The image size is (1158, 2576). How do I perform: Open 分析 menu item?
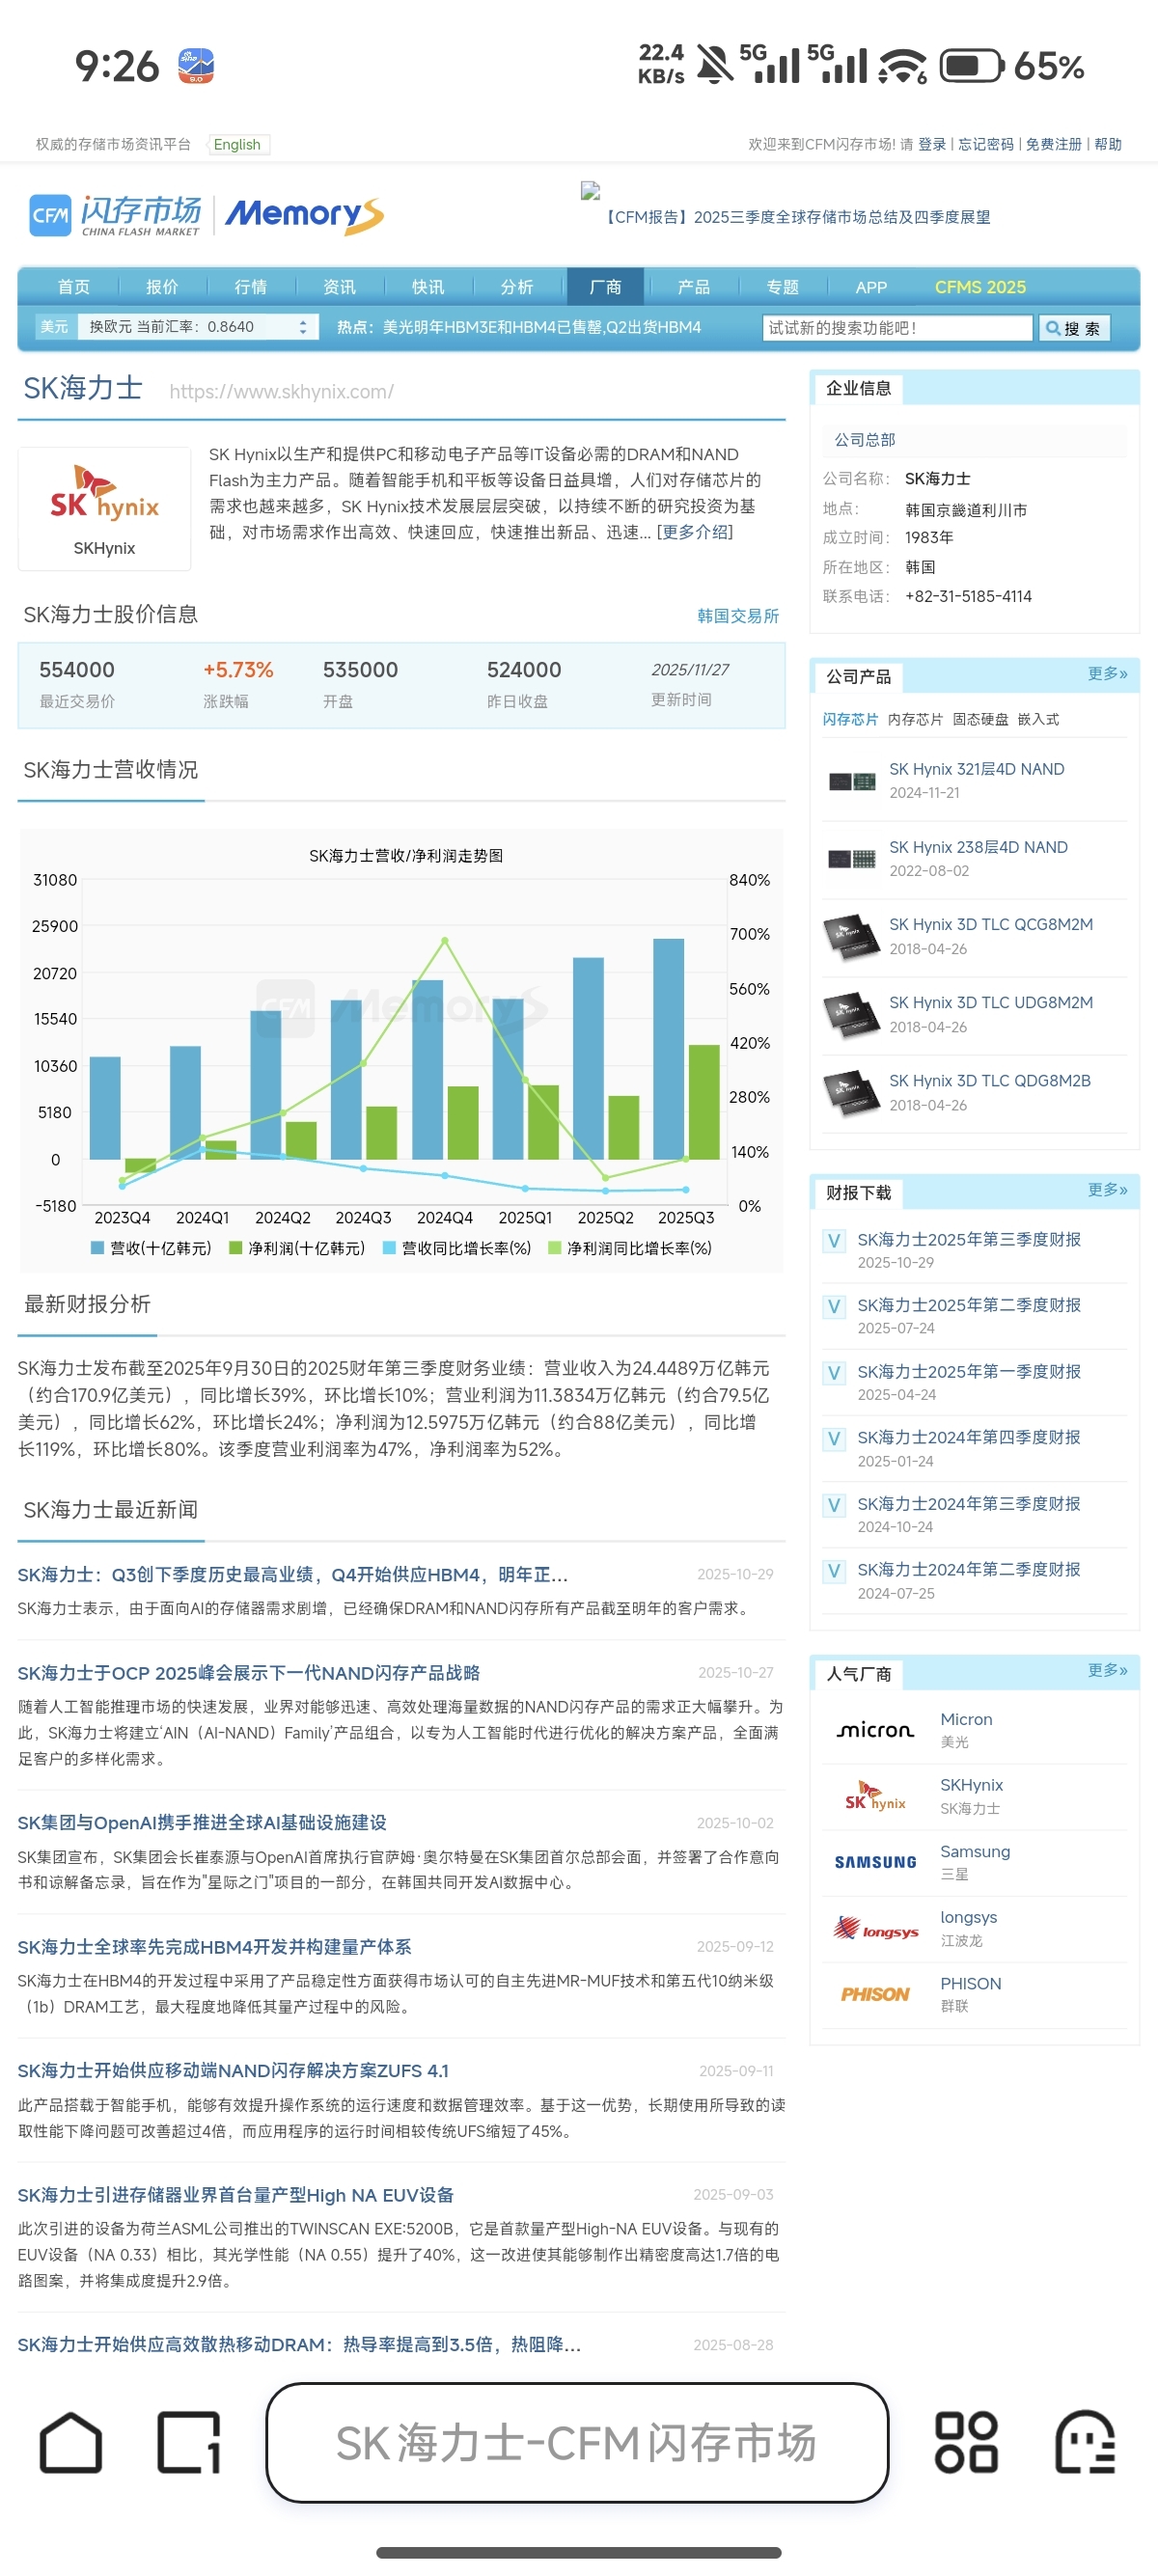click(x=516, y=287)
